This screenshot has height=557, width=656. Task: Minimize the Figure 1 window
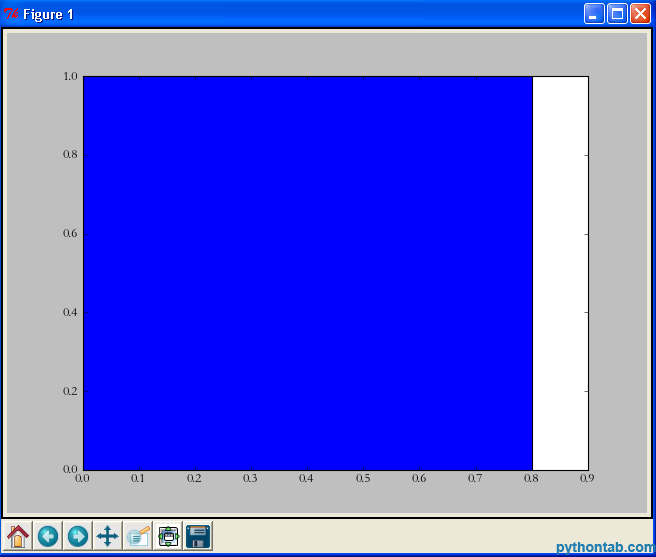594,14
